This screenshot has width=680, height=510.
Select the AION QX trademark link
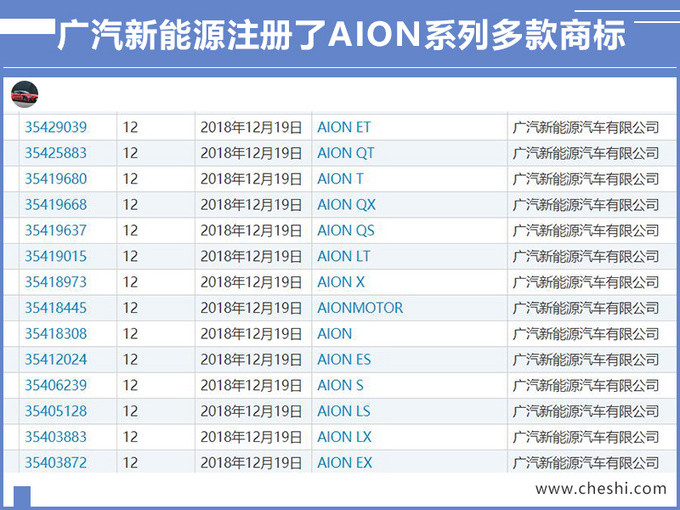click(346, 205)
